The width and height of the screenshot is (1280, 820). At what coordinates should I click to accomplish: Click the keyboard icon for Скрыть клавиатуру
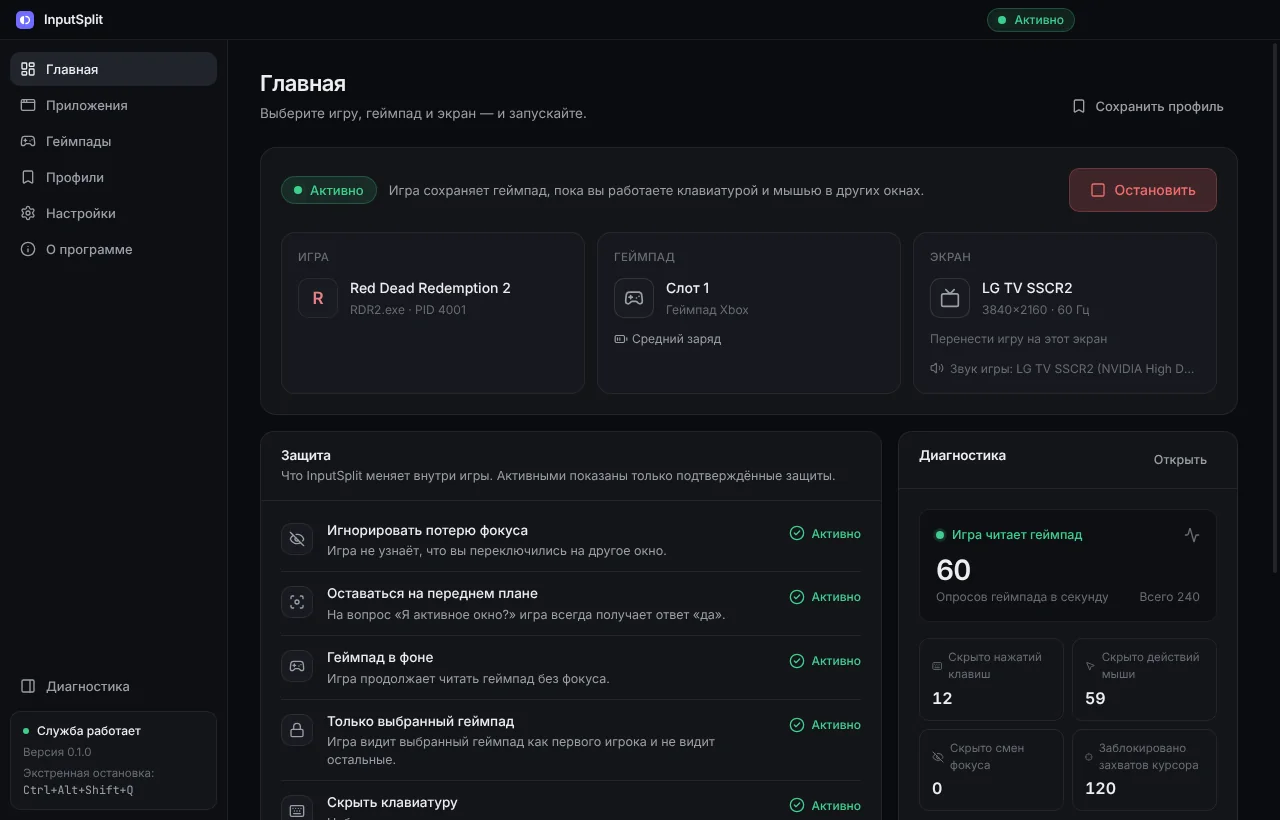(x=297, y=811)
